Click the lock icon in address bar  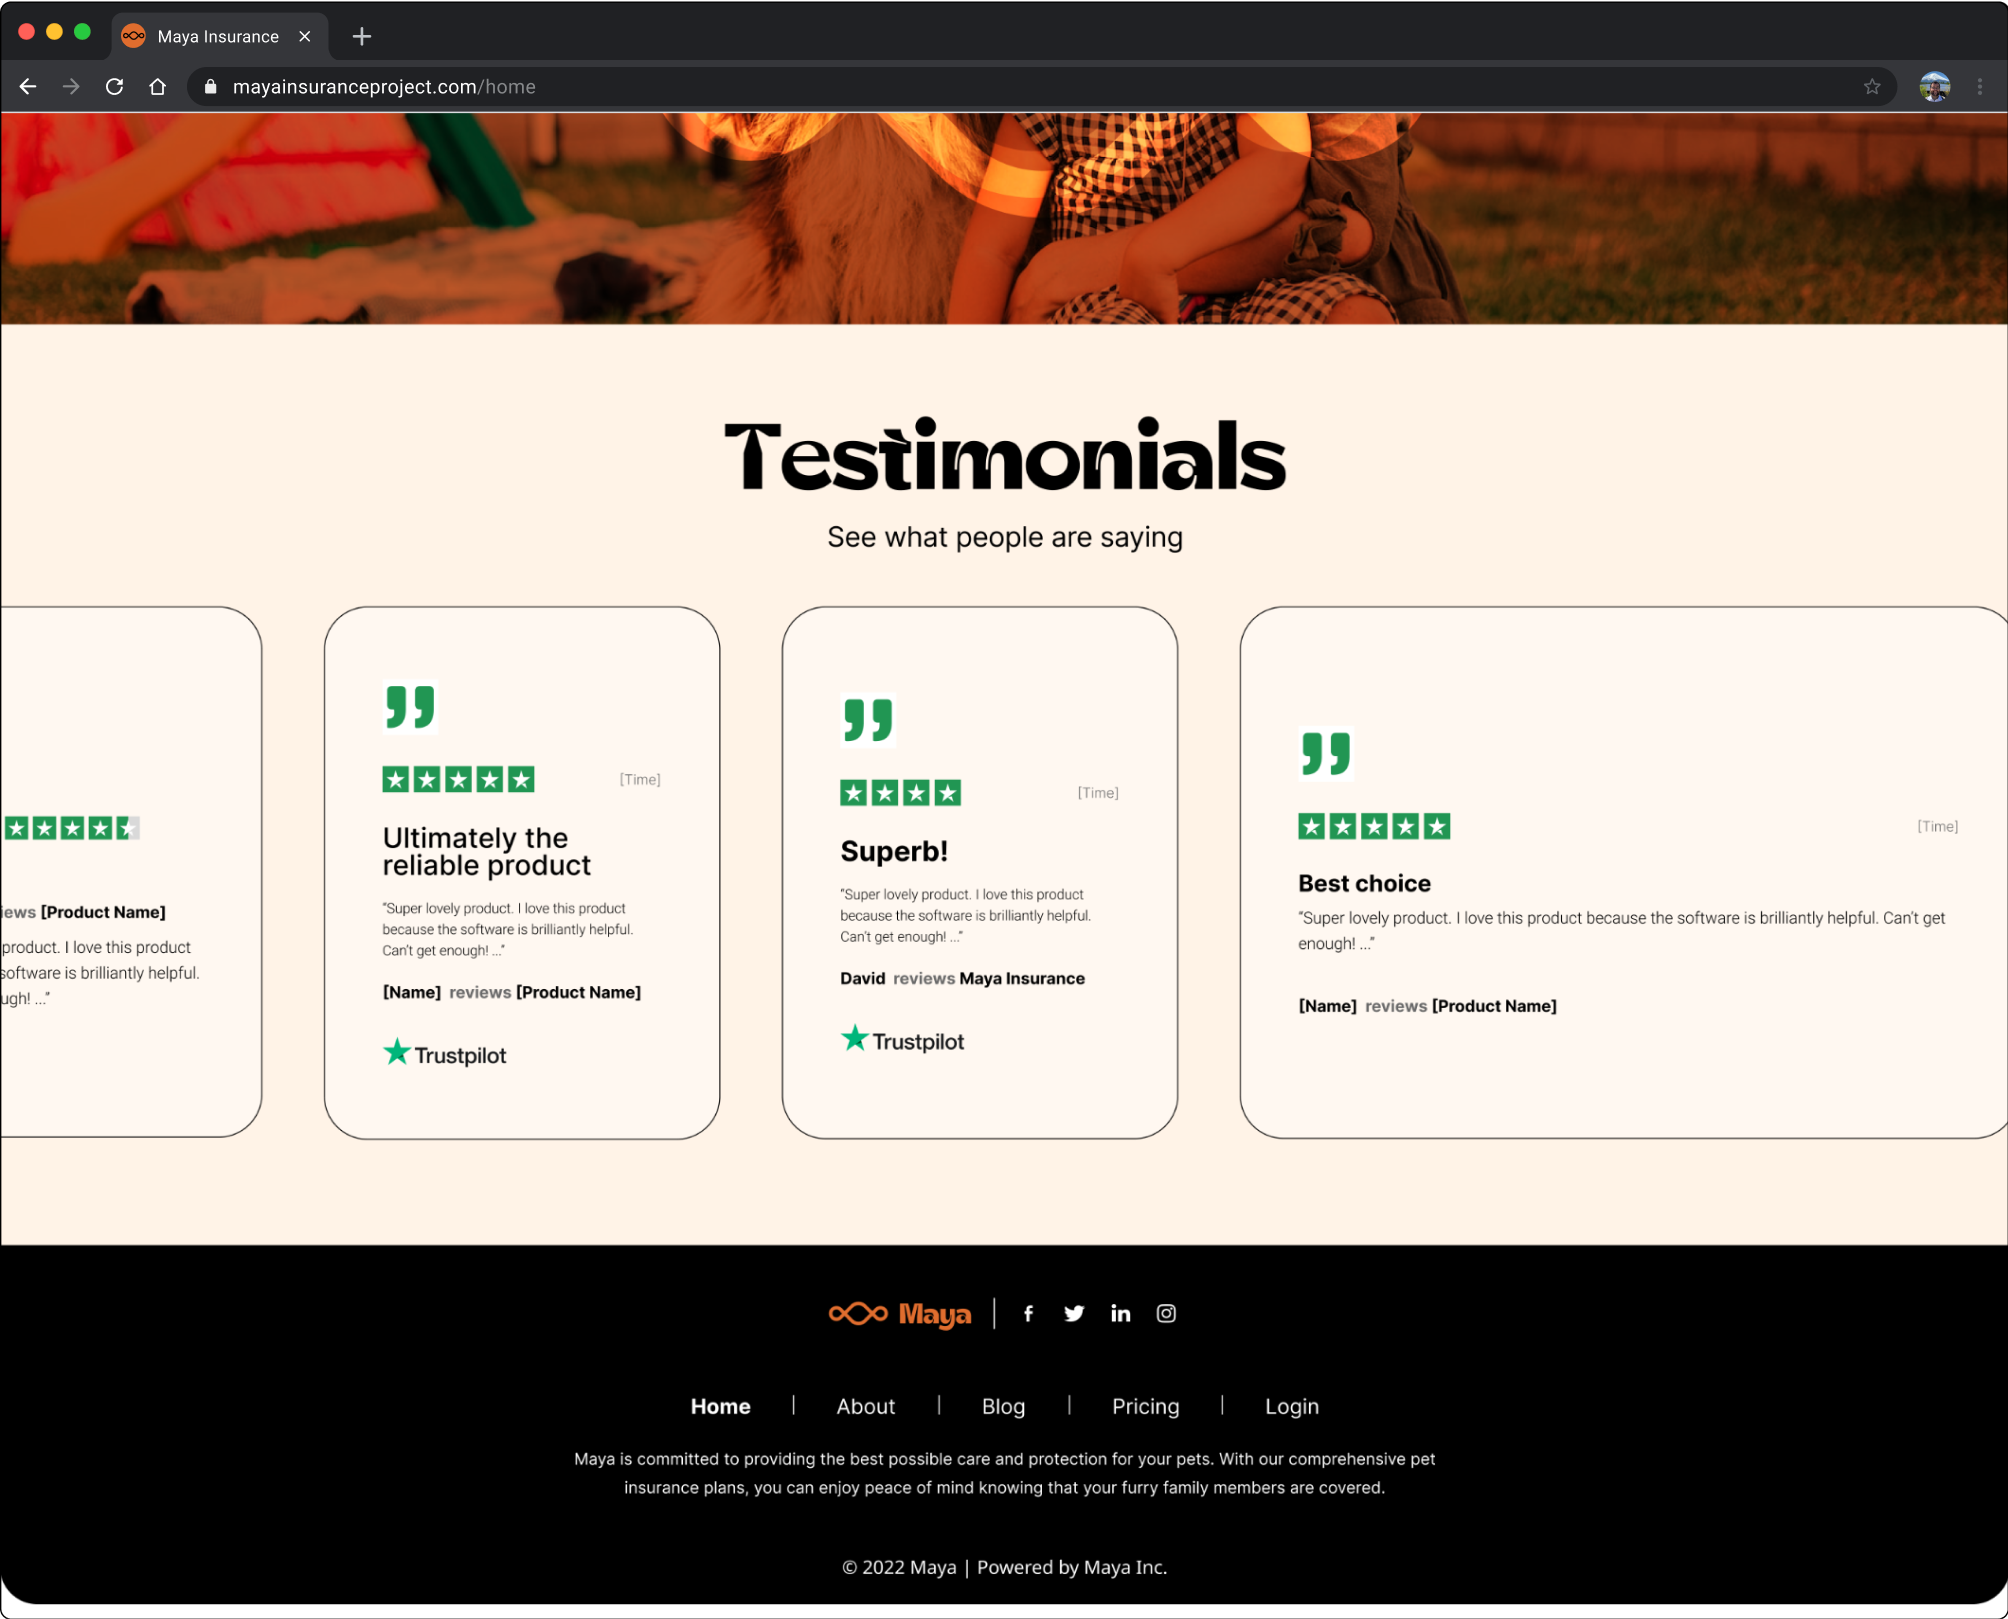coord(210,87)
